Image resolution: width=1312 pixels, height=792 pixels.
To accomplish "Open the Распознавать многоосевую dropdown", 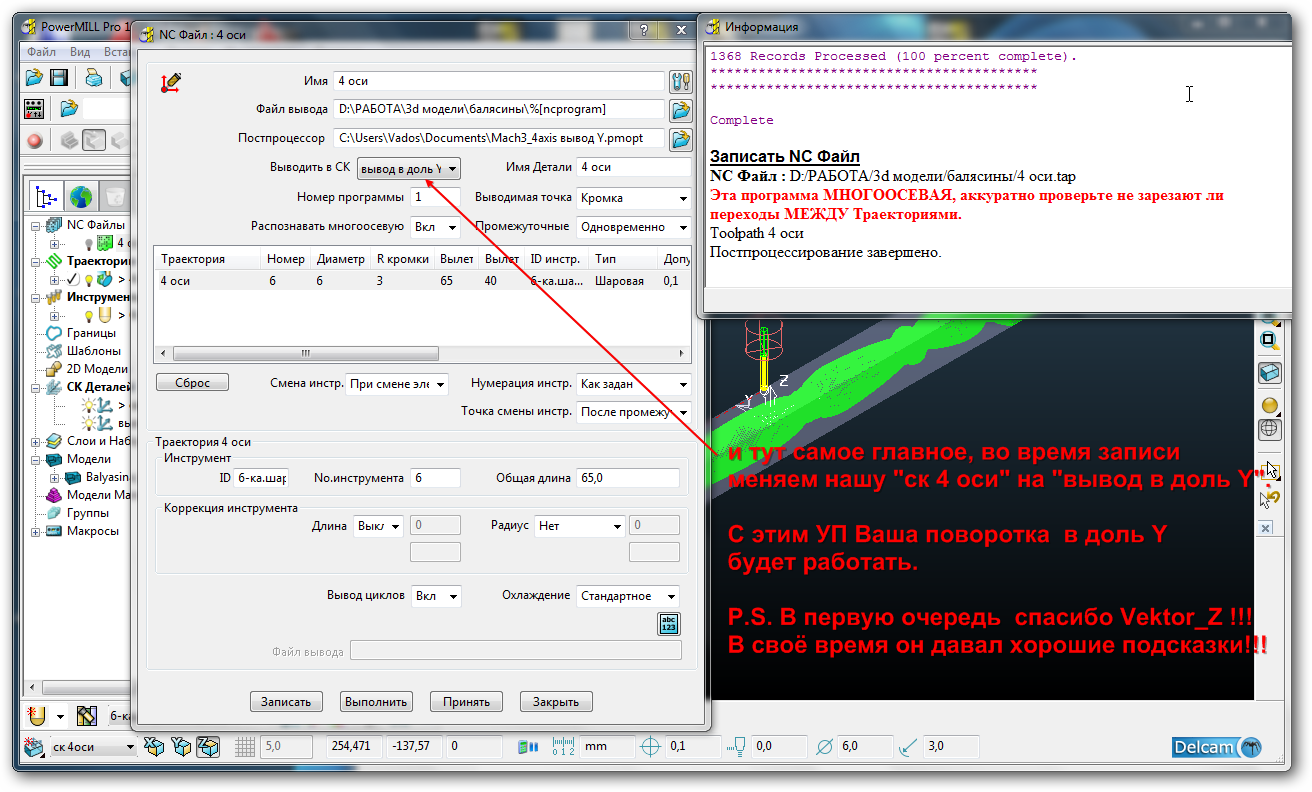I will pos(435,227).
